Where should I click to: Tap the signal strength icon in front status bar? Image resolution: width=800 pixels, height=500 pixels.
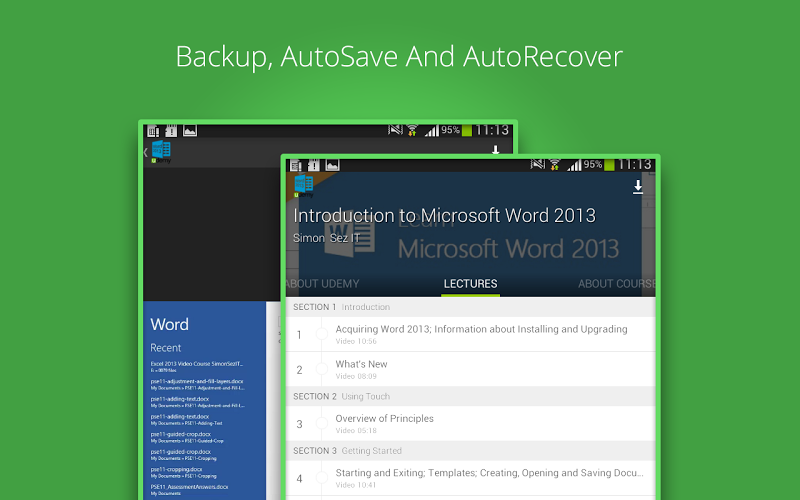click(x=574, y=165)
